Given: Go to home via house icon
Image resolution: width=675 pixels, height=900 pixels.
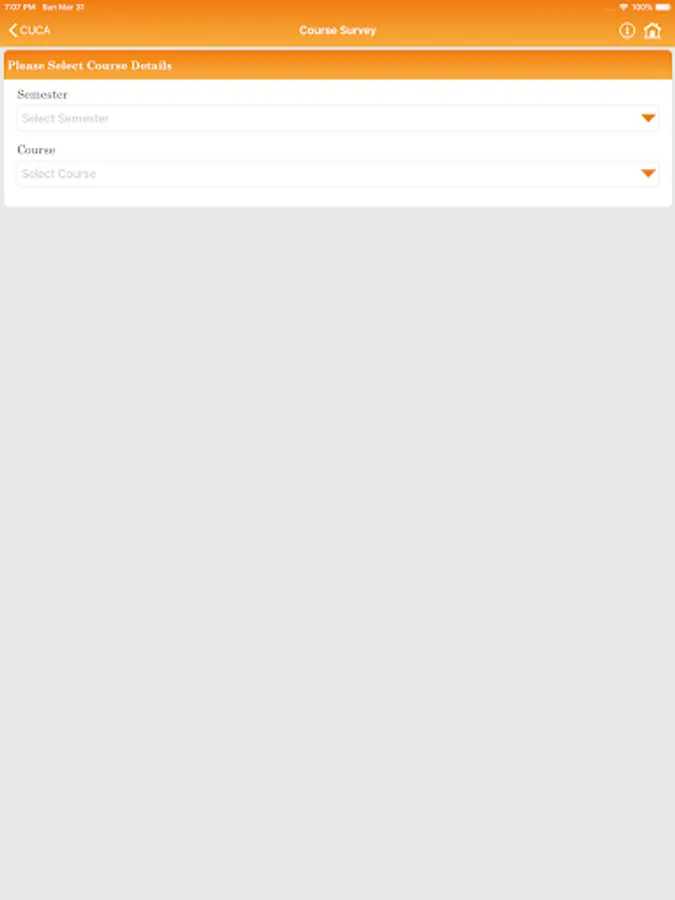Looking at the screenshot, I should click(x=652, y=30).
